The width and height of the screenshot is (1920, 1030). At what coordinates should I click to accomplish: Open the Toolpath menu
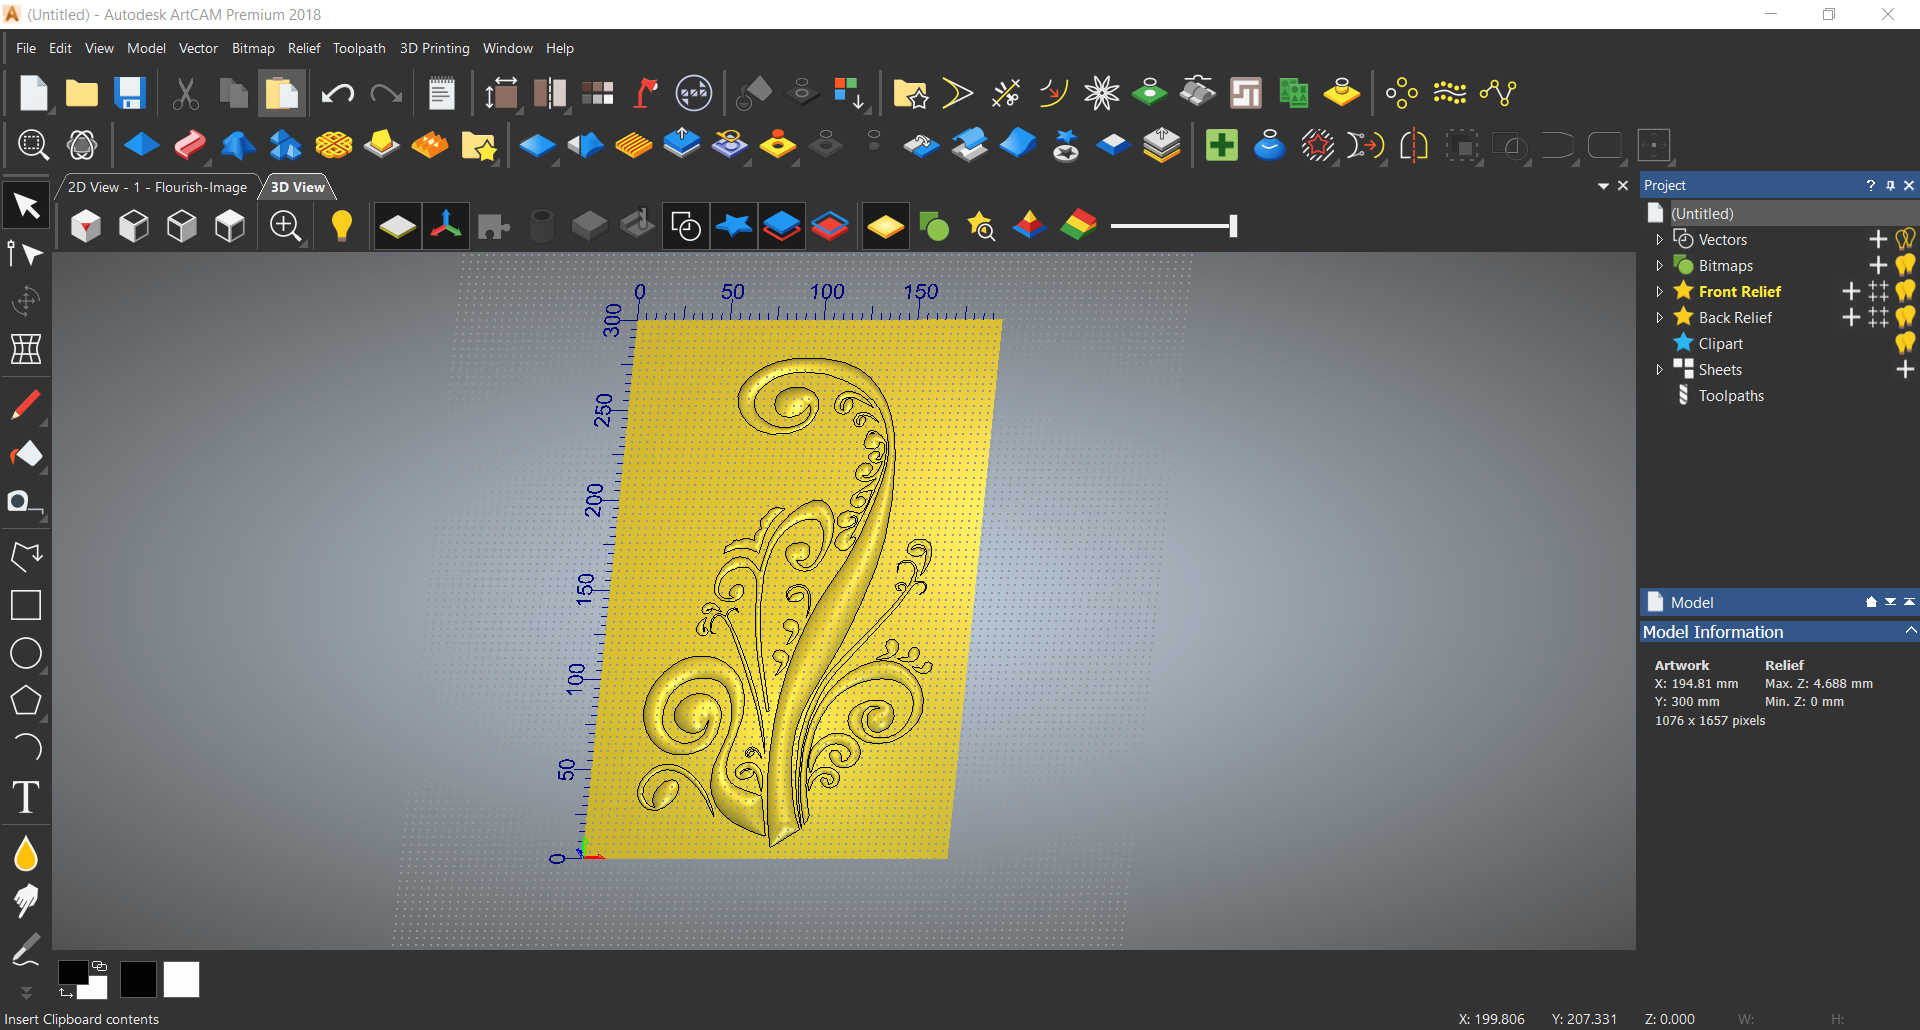pyautogui.click(x=358, y=47)
